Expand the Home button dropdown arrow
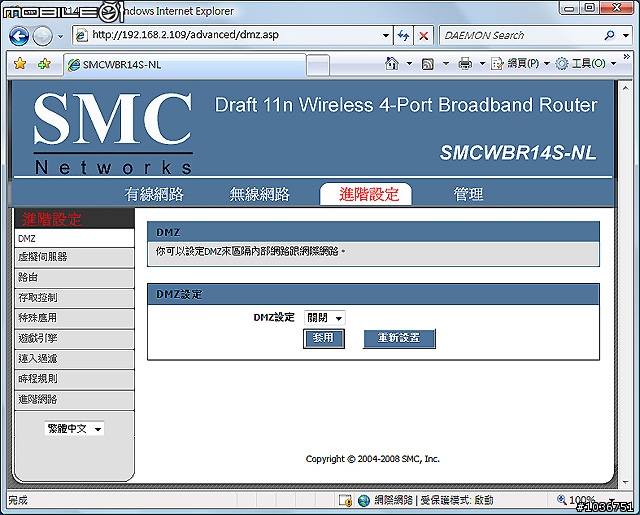This screenshot has width=640, height=515. point(409,64)
